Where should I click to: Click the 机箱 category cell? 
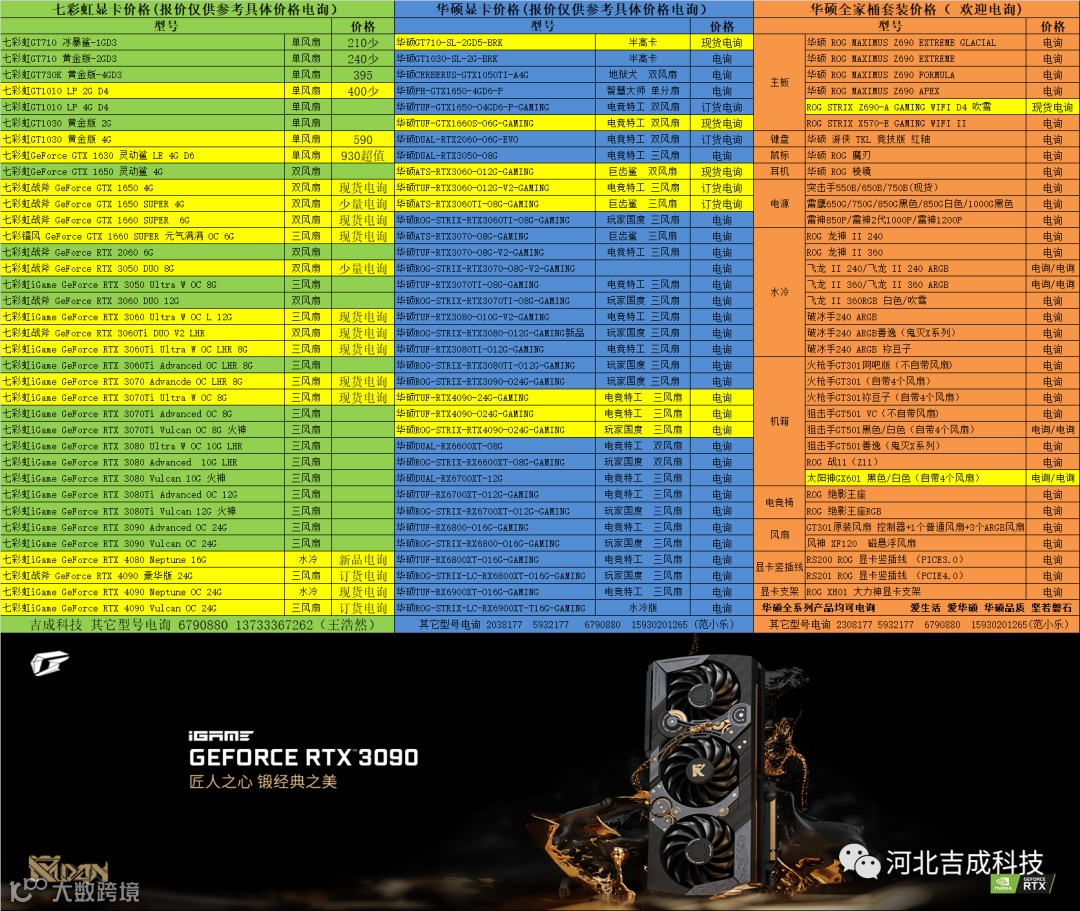click(779, 421)
